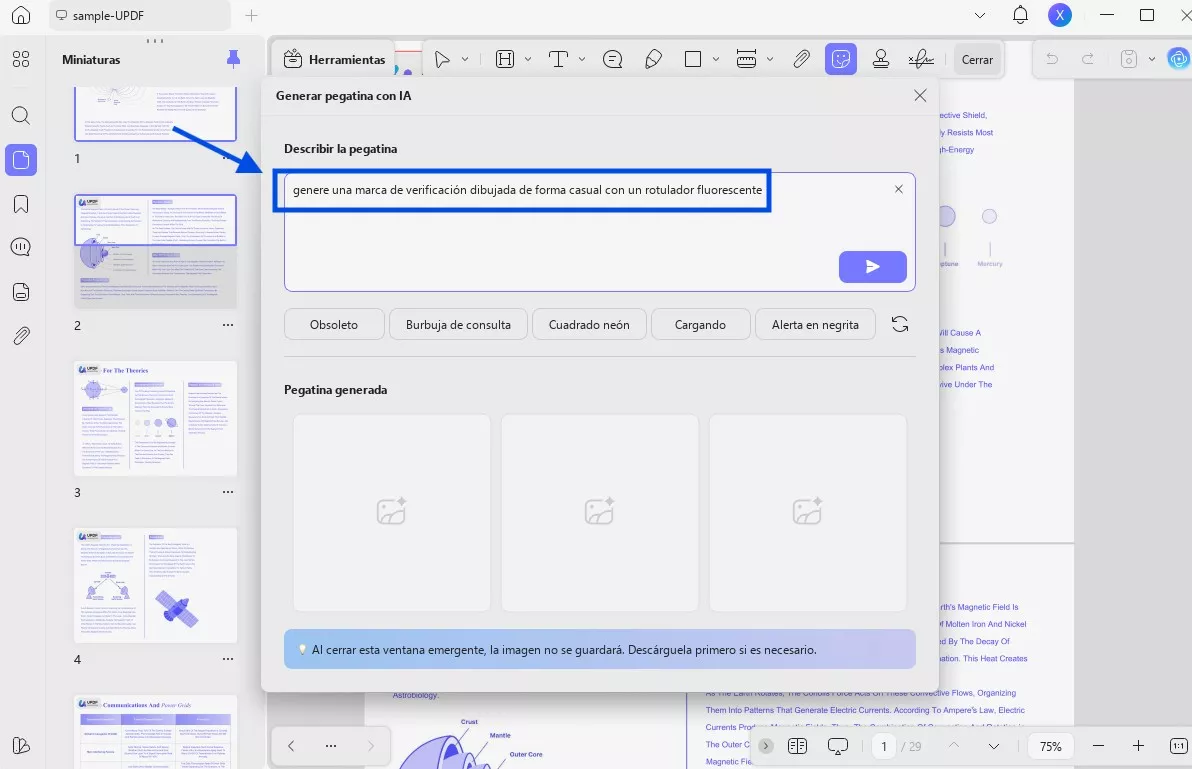Screen dimensions: 1192x769
Task: Open page 1 thumbnail
Action: coord(155,113)
